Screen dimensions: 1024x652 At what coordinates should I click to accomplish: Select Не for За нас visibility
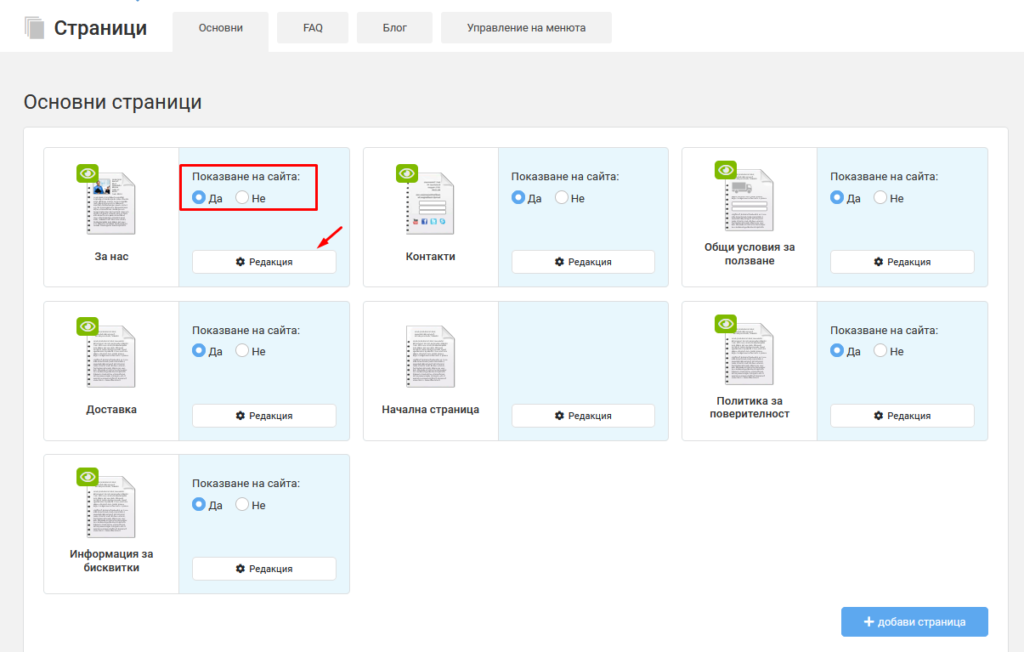click(x=242, y=197)
